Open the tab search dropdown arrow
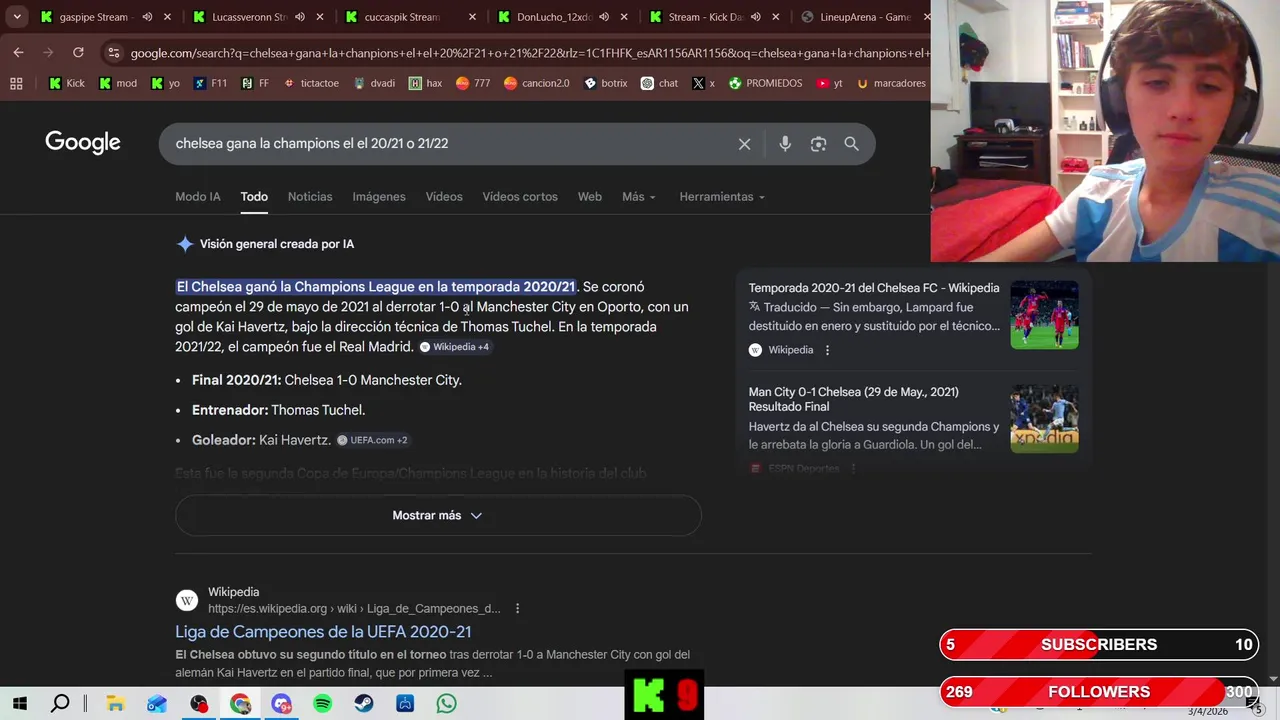 (17, 17)
